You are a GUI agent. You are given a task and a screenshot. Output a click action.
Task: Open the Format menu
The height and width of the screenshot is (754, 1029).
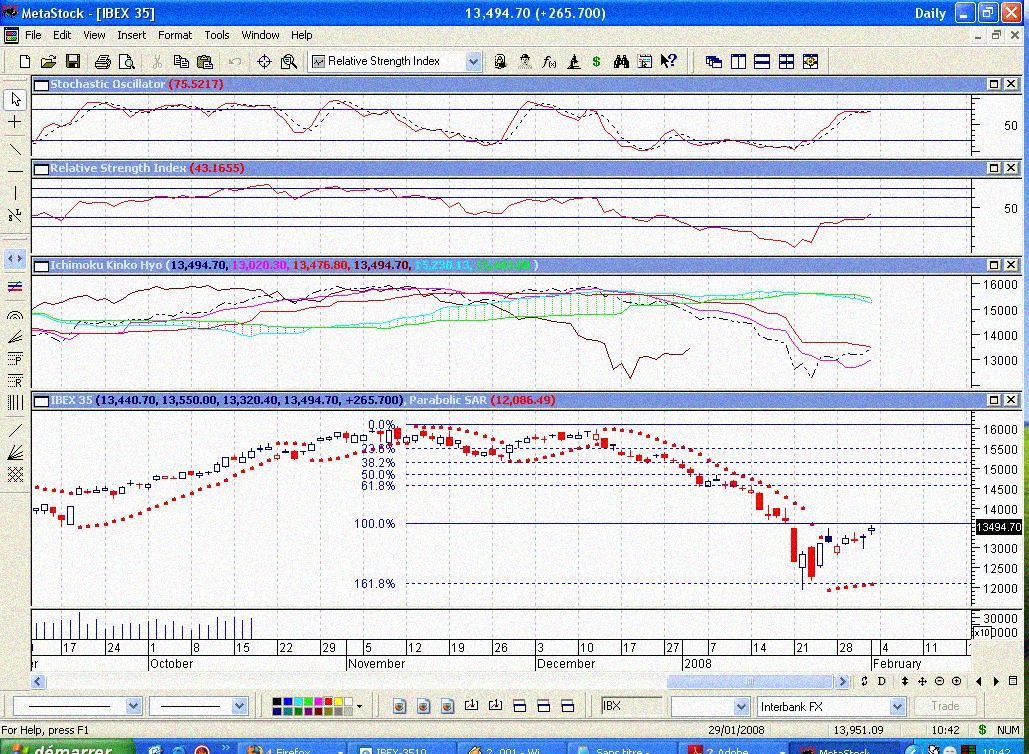click(174, 35)
